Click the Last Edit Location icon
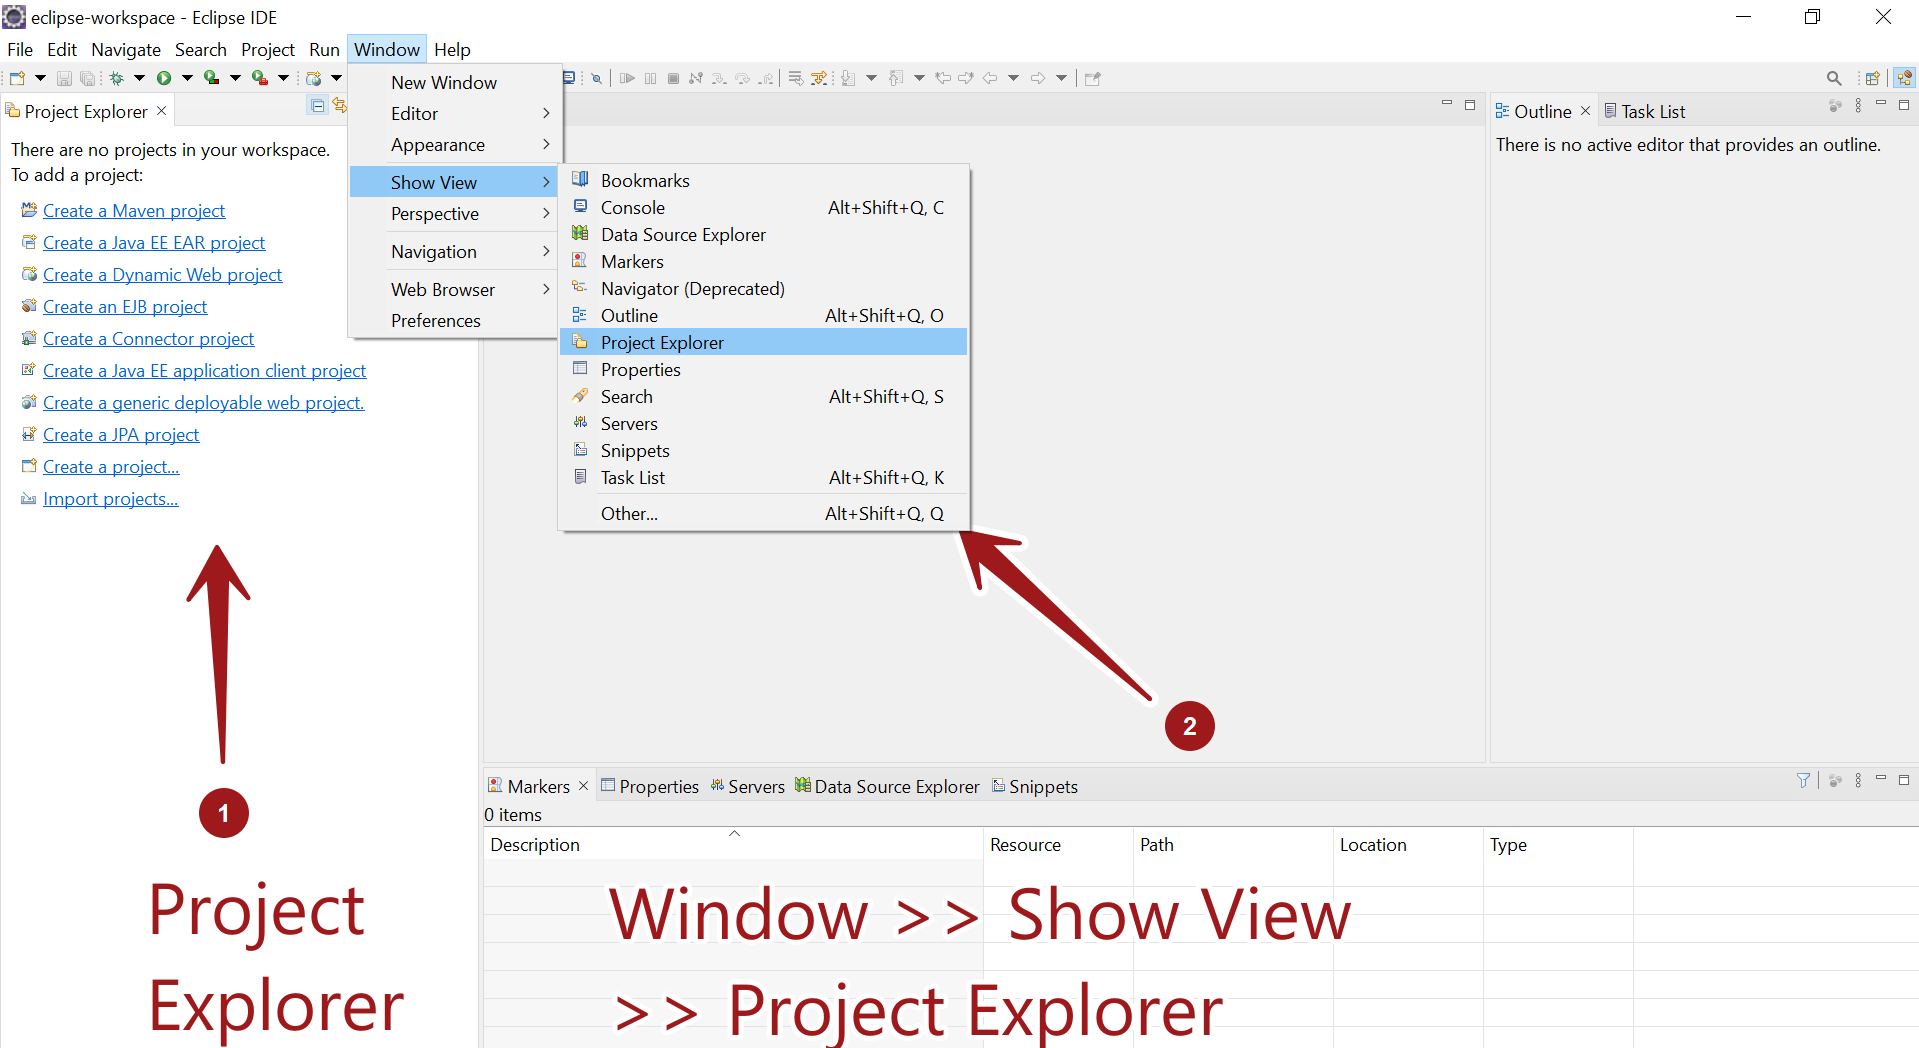The width and height of the screenshot is (1919, 1048). [x=943, y=78]
